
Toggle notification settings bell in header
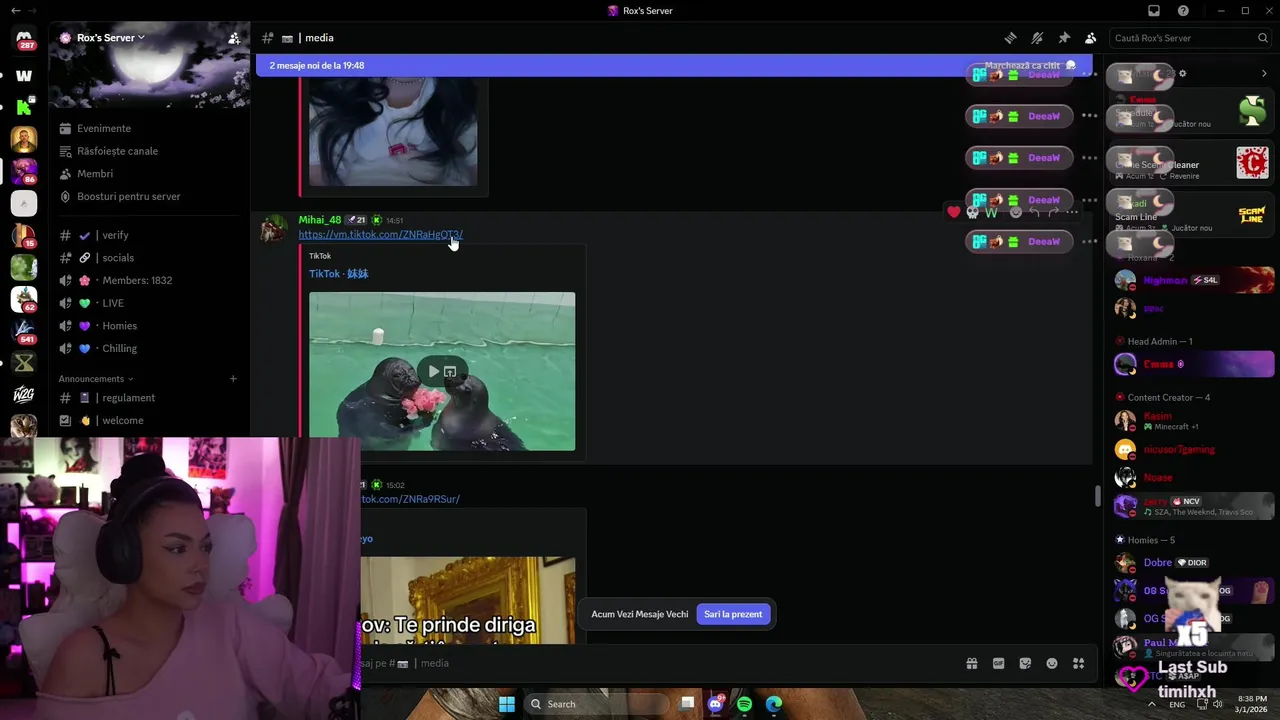1037,38
